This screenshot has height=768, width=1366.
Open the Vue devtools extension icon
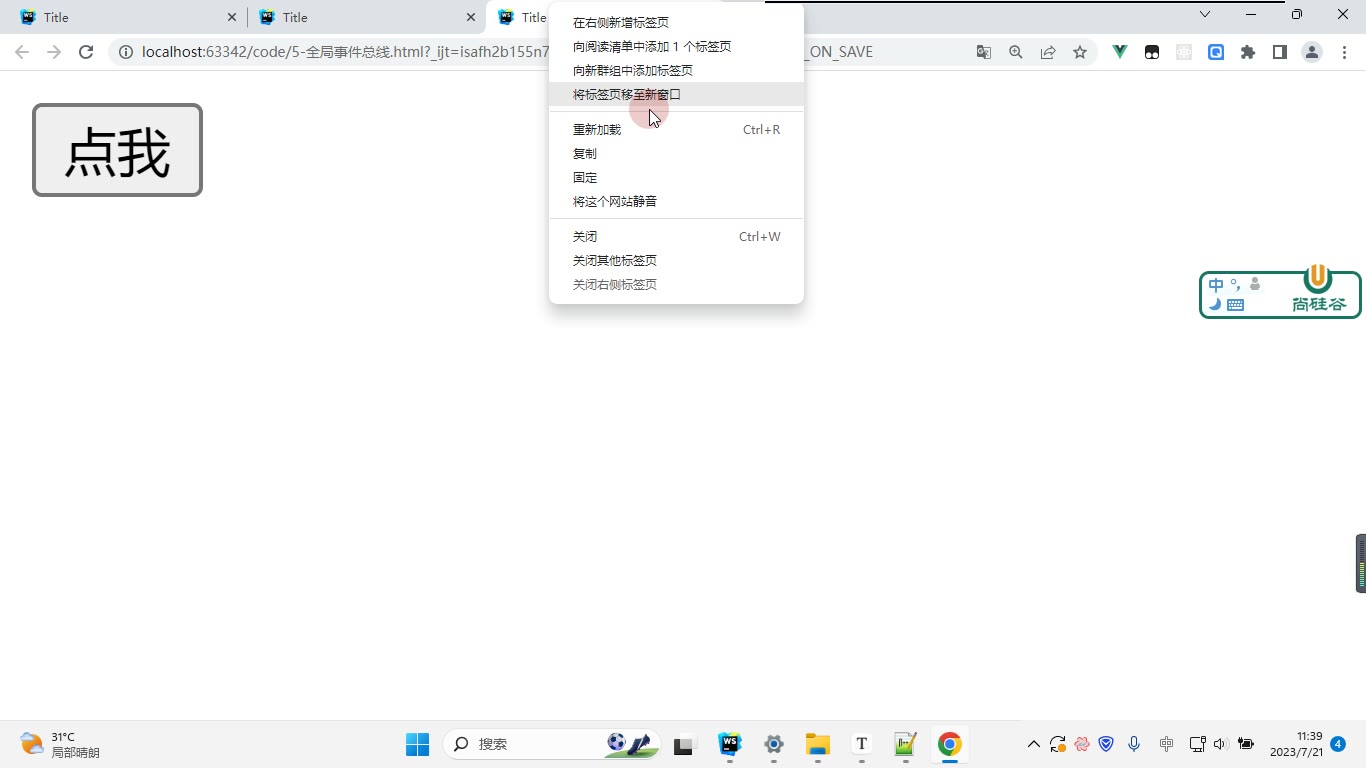pos(1120,52)
